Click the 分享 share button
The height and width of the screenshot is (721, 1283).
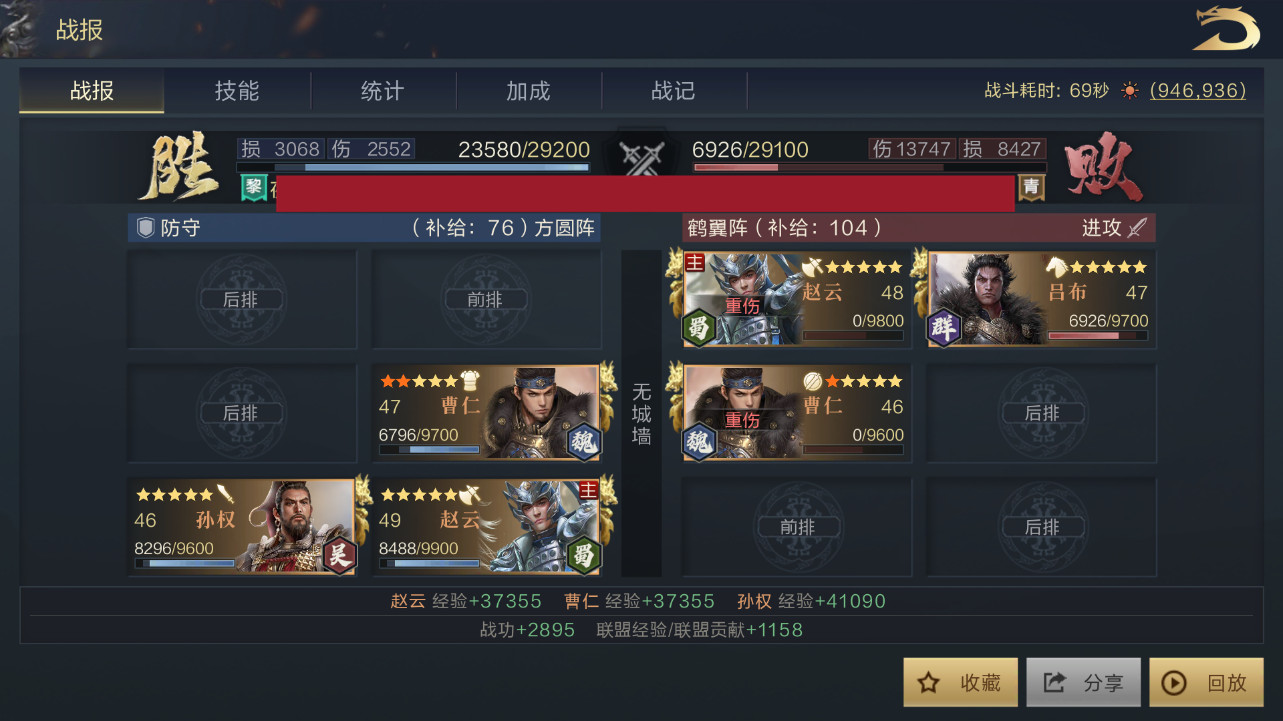[1083, 683]
